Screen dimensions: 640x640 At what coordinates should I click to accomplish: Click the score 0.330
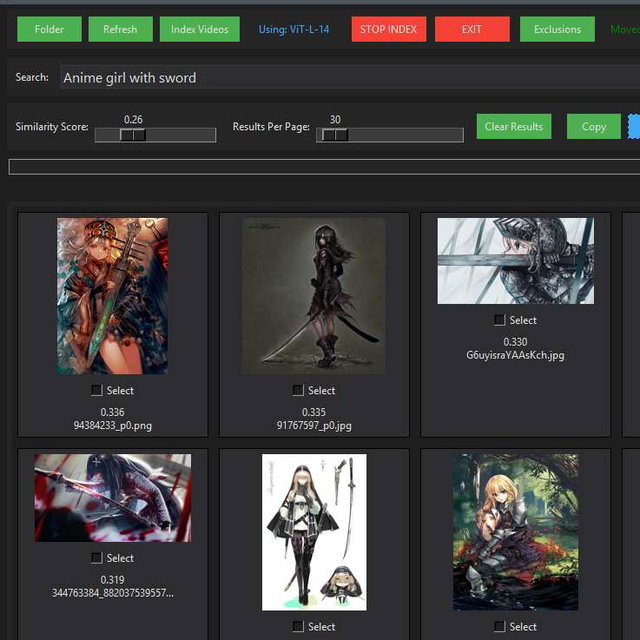point(516,342)
